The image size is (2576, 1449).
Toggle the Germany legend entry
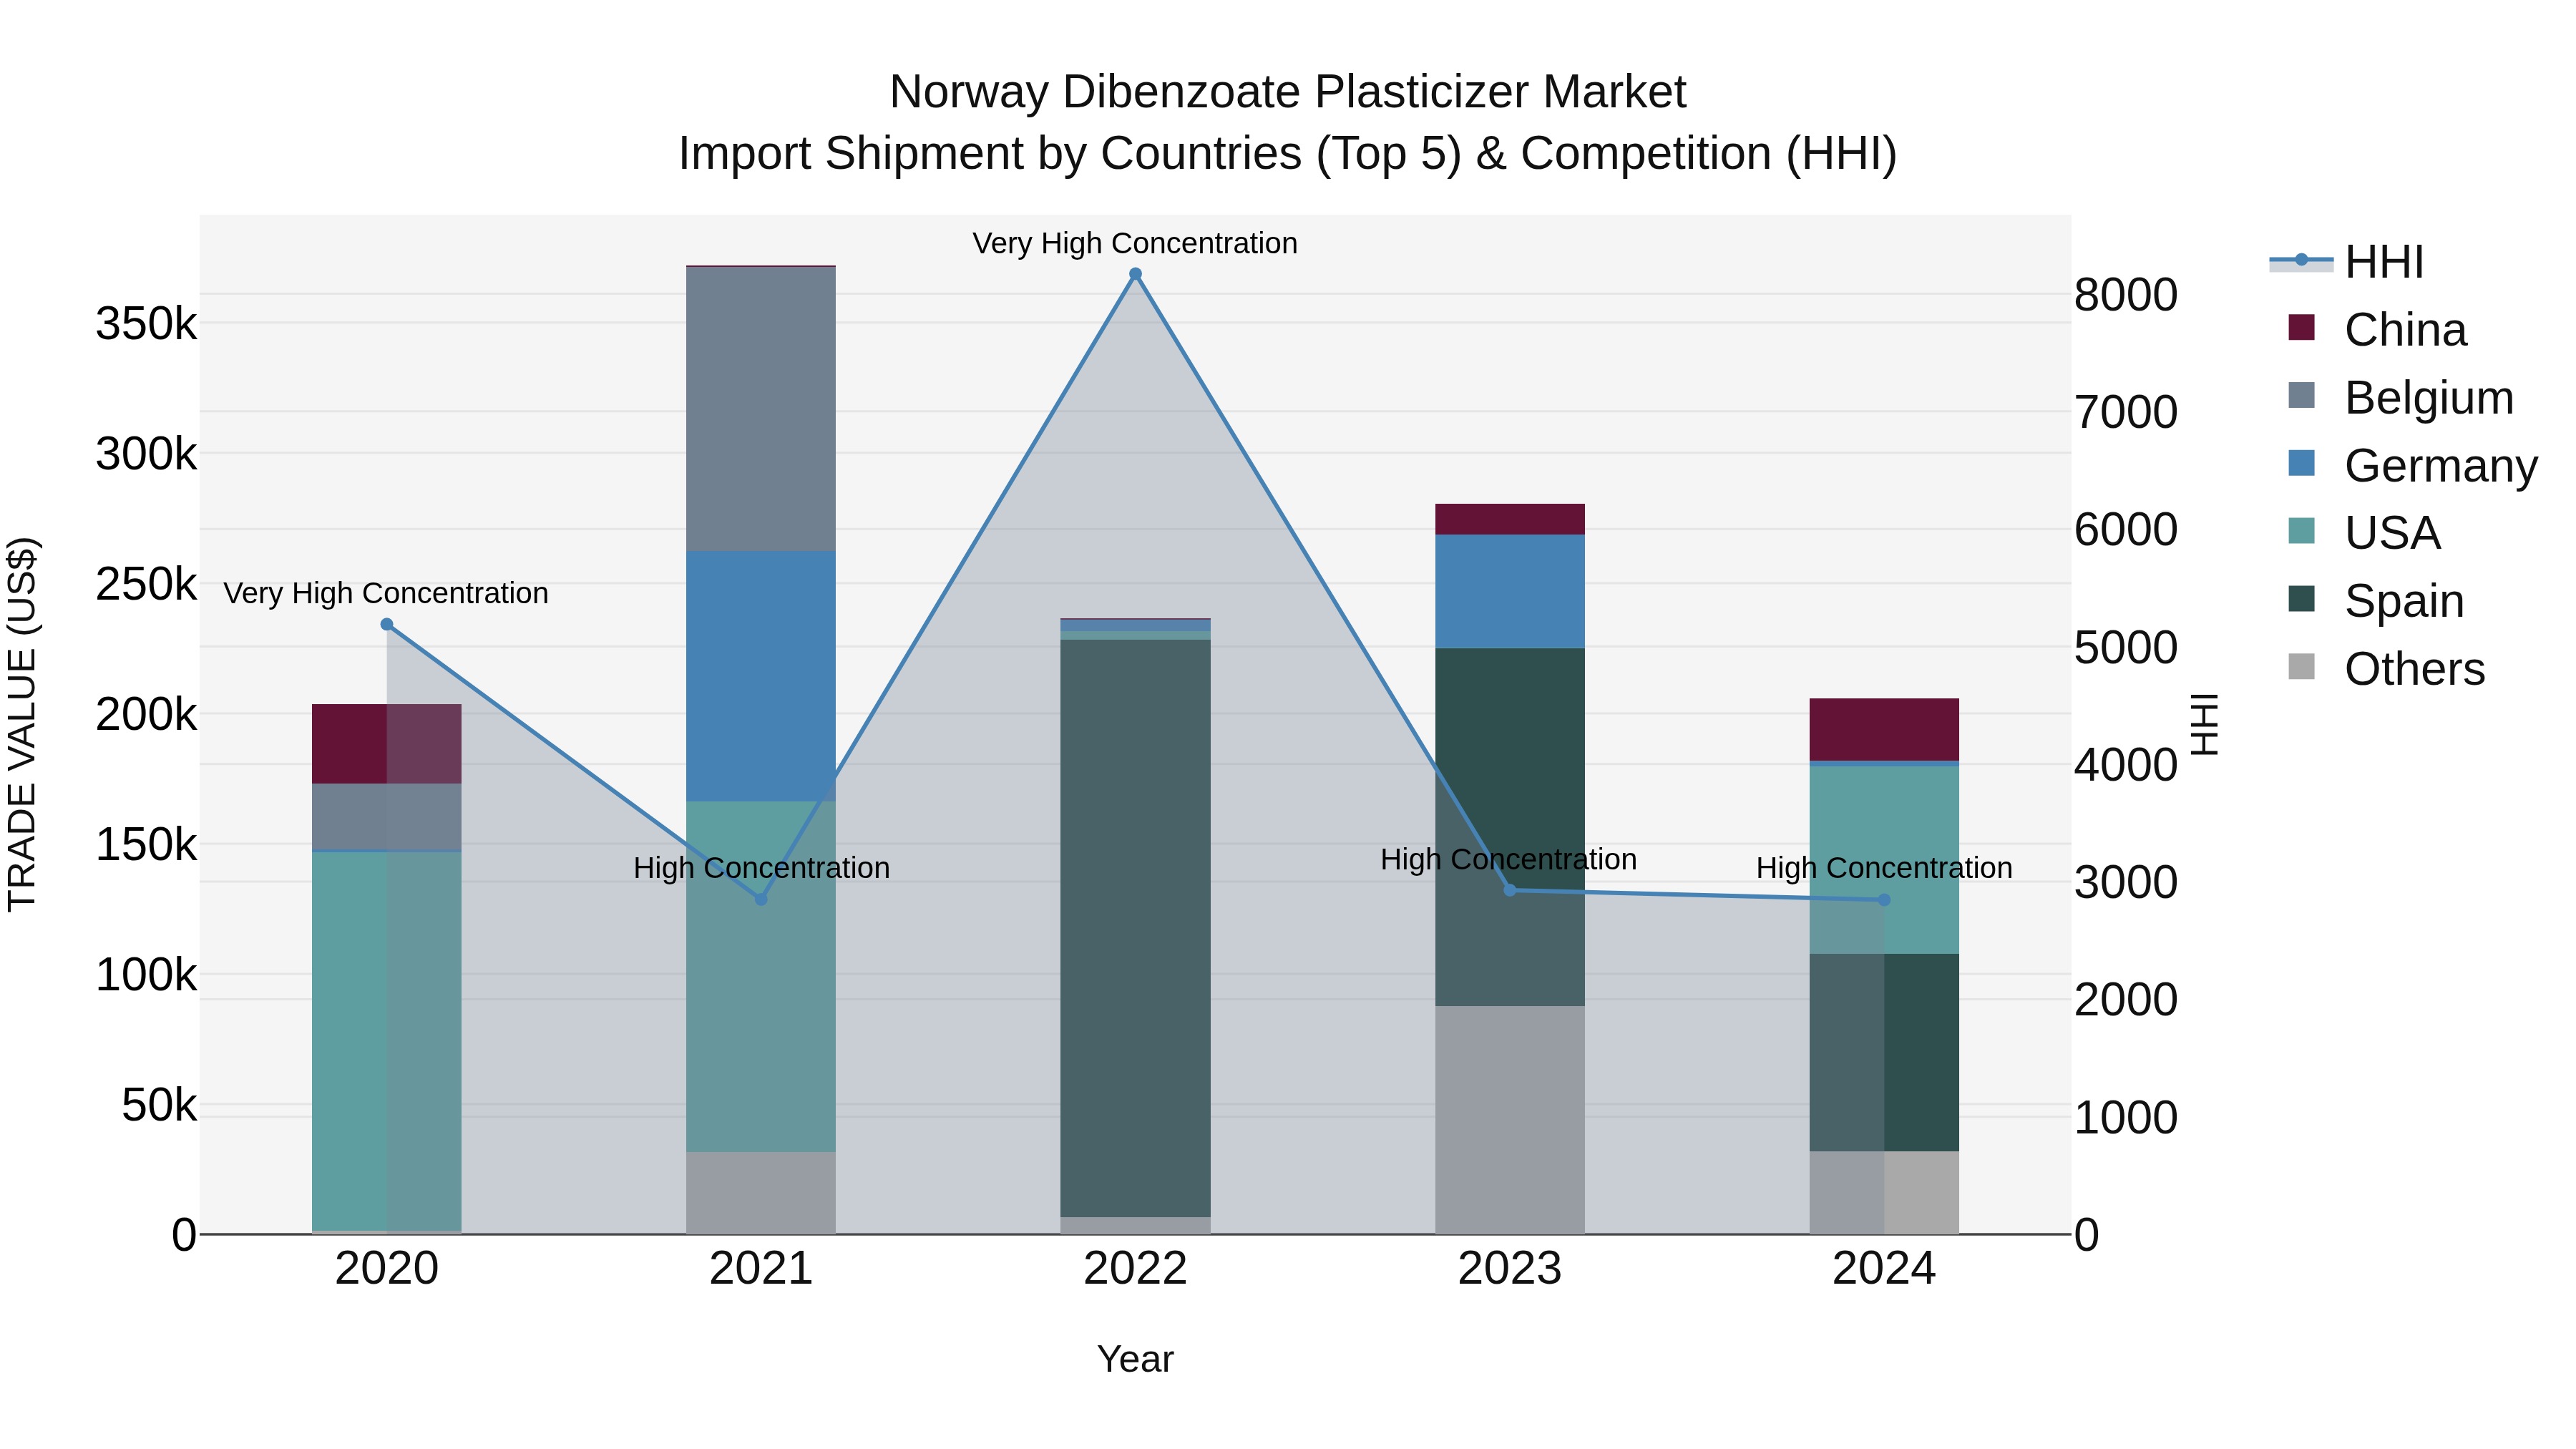pyautogui.click(x=2412, y=465)
